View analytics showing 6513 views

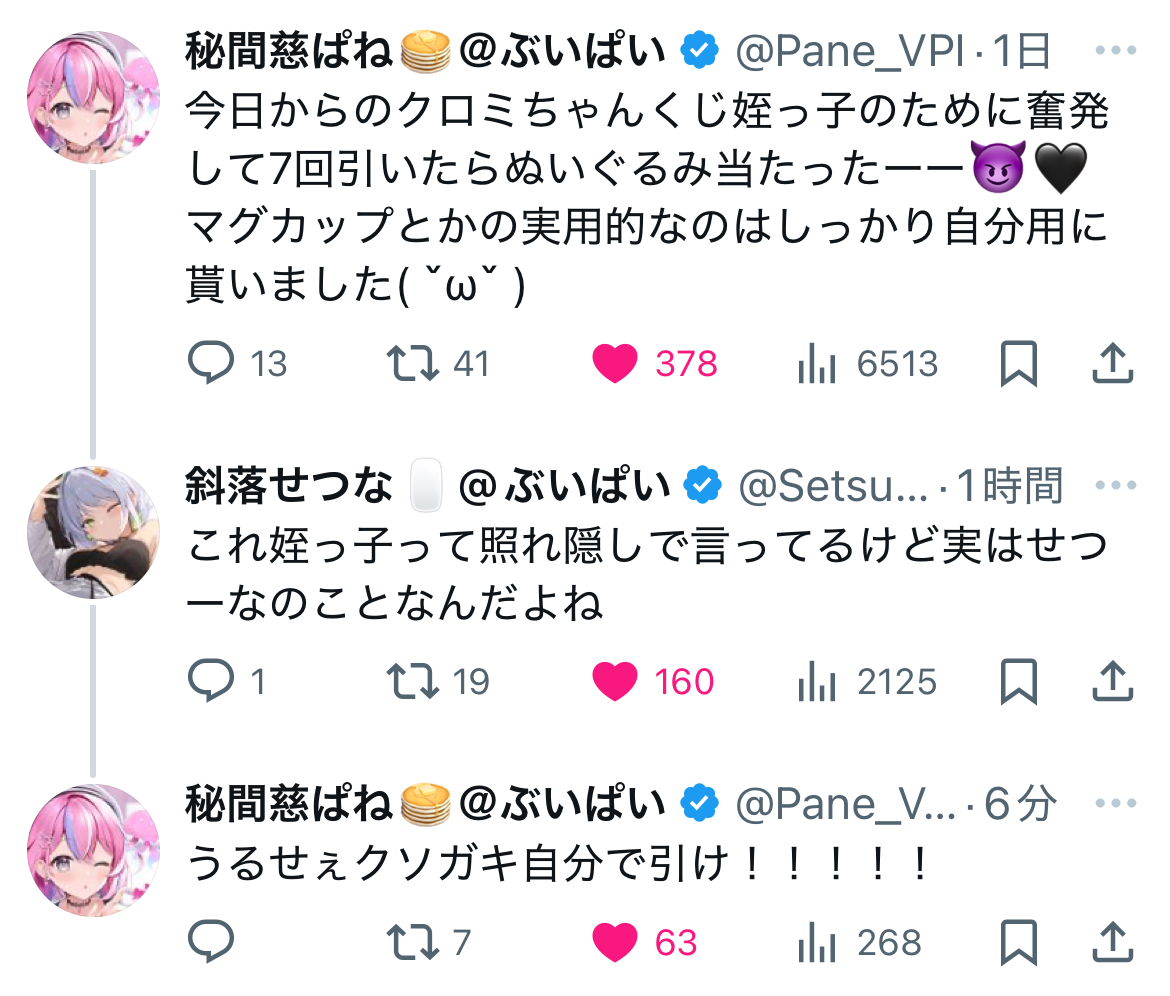(817, 364)
